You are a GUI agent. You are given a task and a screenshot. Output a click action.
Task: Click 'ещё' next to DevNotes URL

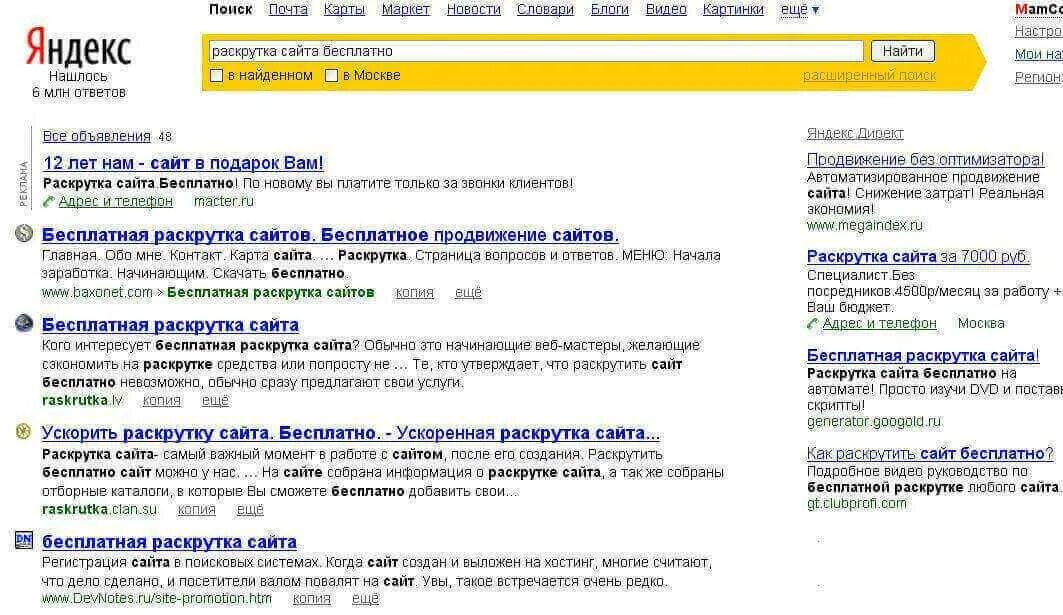(x=365, y=599)
